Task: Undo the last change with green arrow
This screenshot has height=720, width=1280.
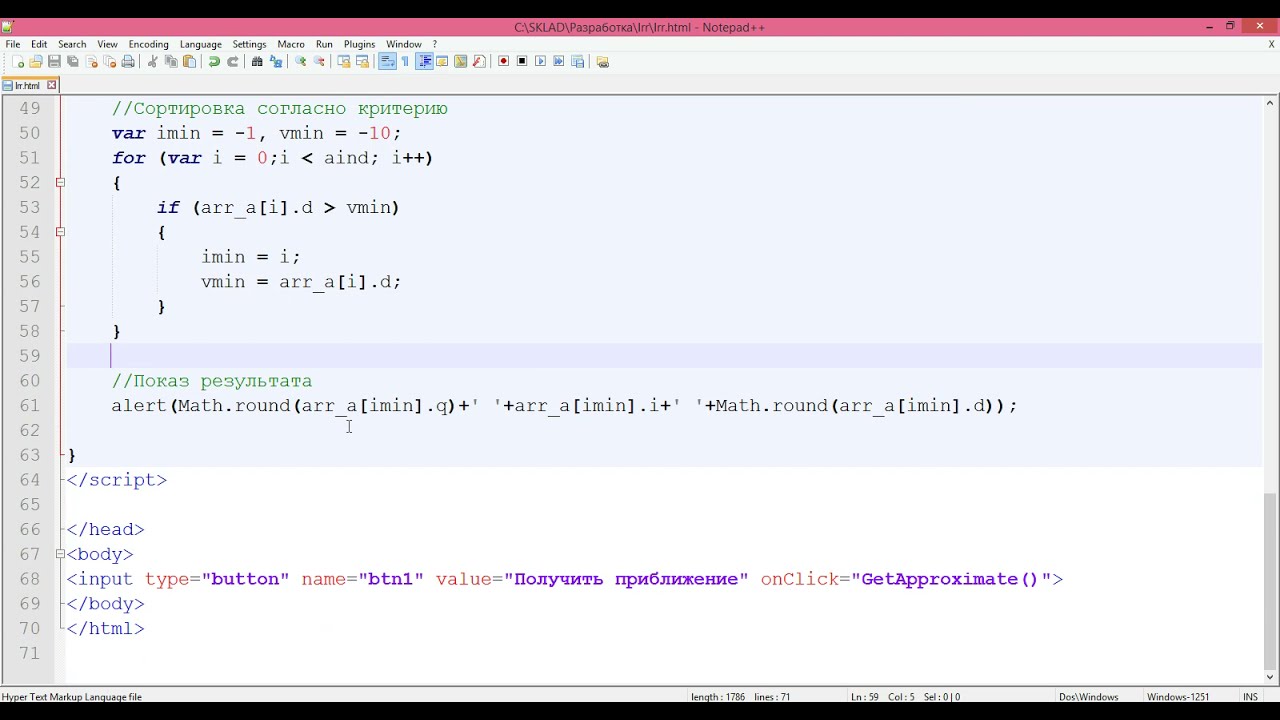Action: [x=214, y=61]
